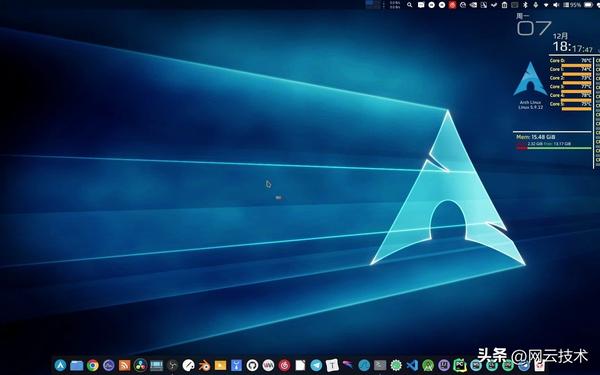This screenshot has height=375, width=600.
Task: Open the file manager folder icon in dock
Action: (77, 365)
